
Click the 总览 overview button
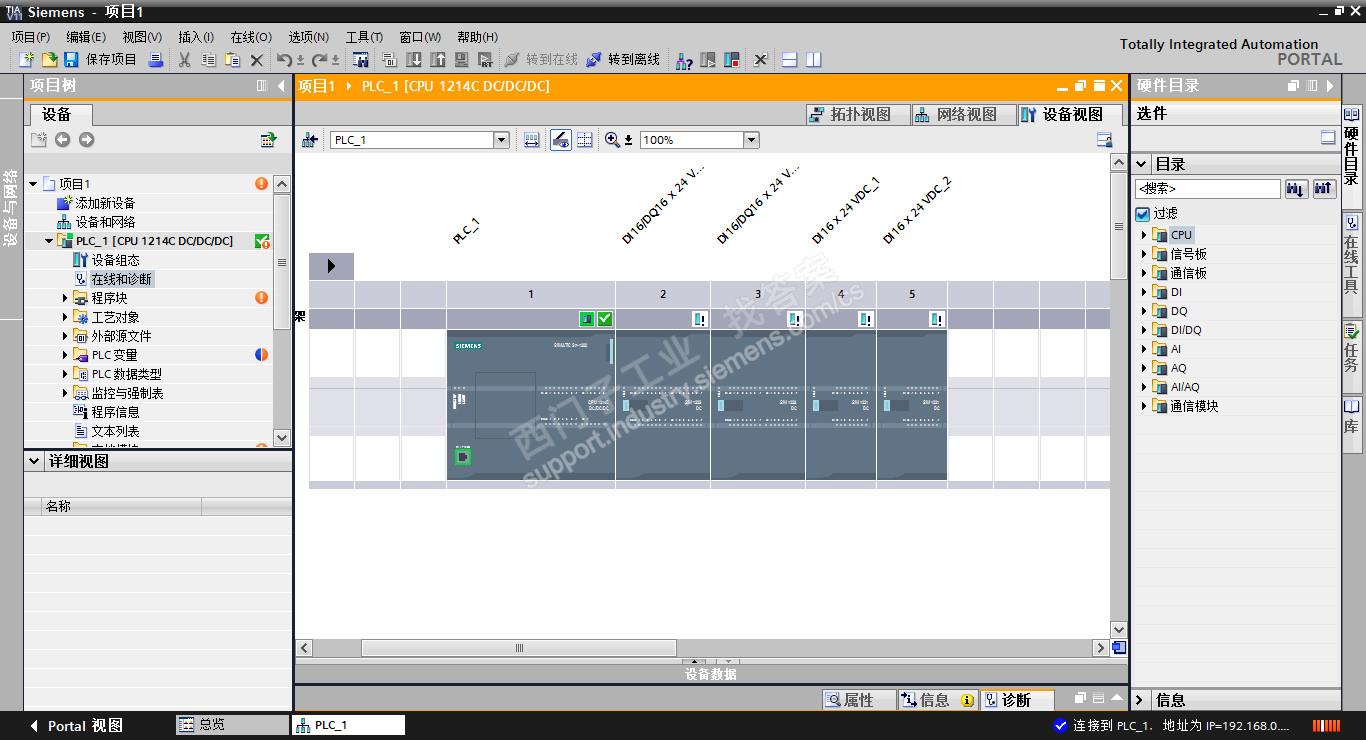coord(232,725)
